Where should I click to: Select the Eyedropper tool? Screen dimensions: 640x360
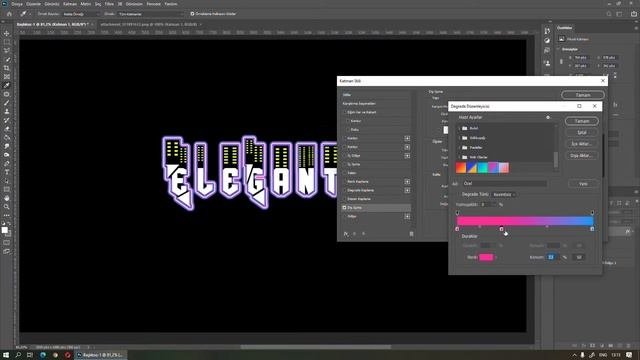[x=7, y=85]
